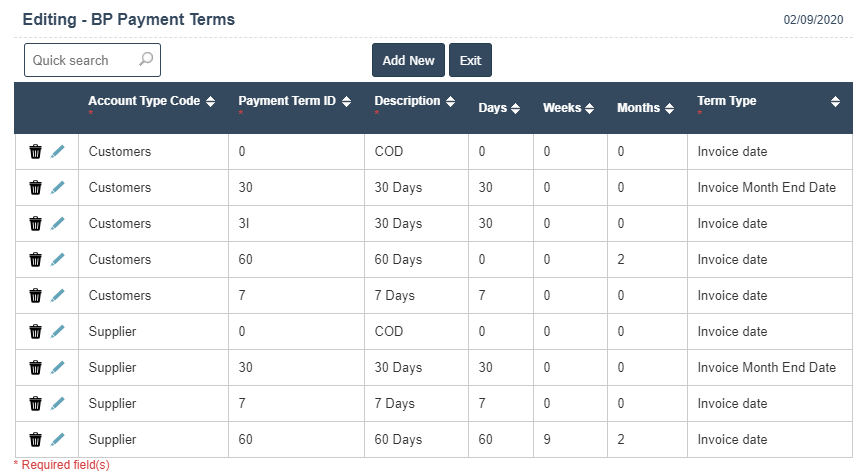
Task: Delete the Customers 7 Days row
Action: tap(36, 296)
